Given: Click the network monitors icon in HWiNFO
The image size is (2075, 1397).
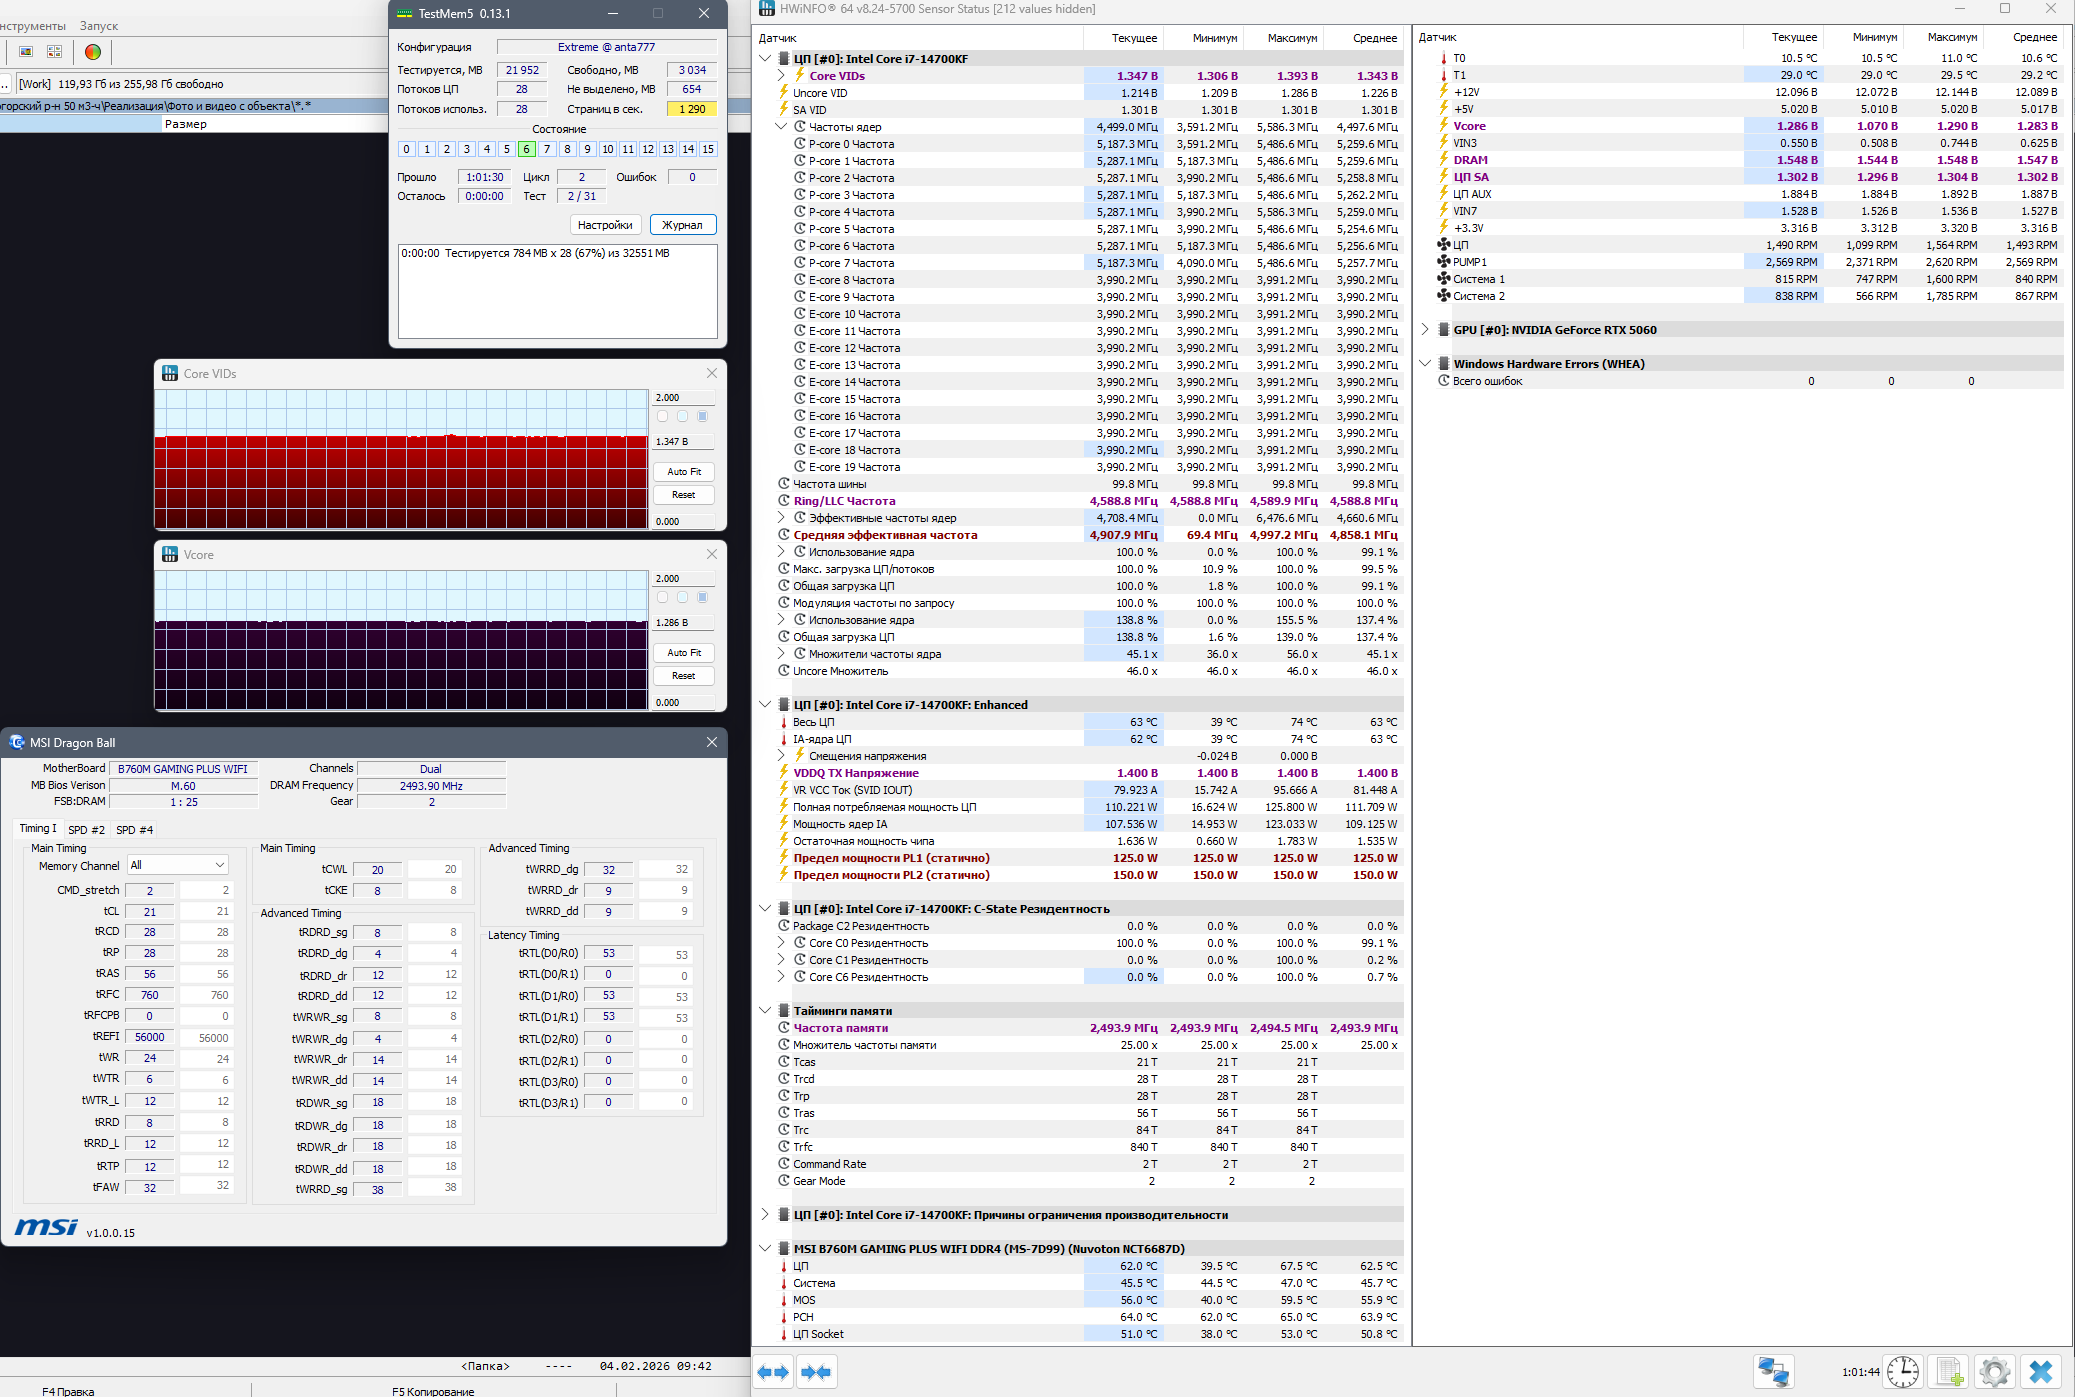Looking at the screenshot, I should (x=1774, y=1372).
